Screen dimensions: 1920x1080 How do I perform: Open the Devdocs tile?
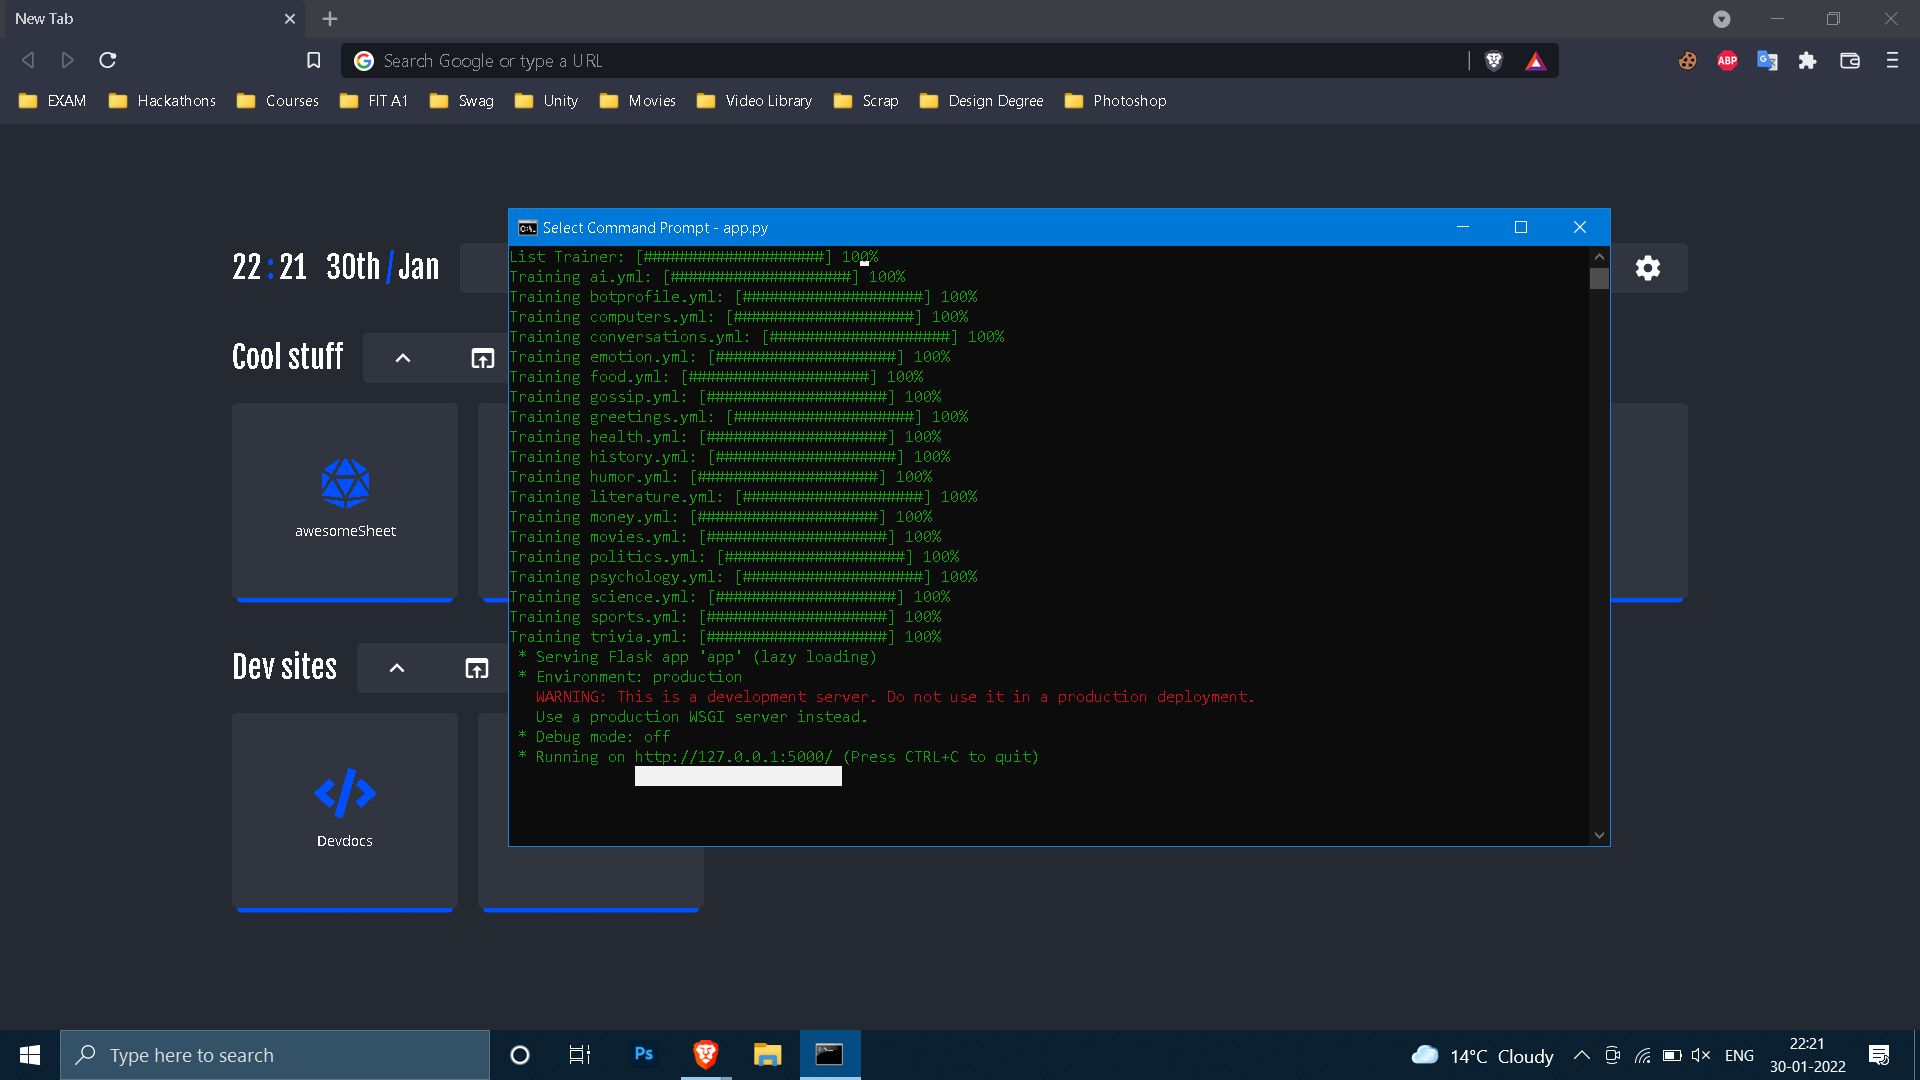pos(345,810)
